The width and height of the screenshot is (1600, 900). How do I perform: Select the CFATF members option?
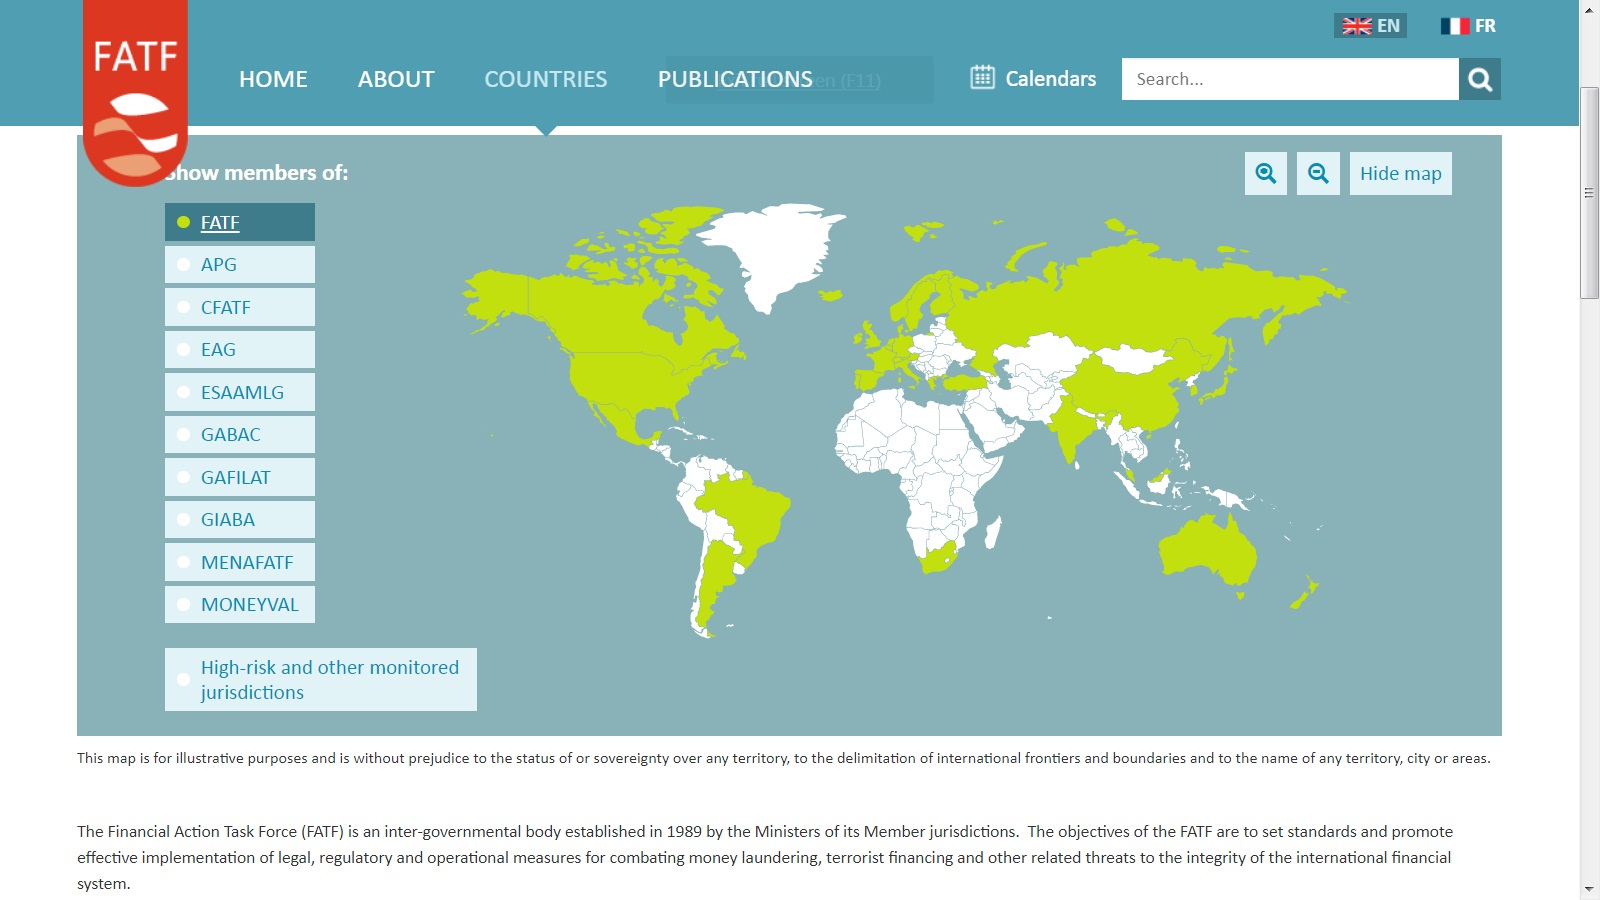(240, 307)
